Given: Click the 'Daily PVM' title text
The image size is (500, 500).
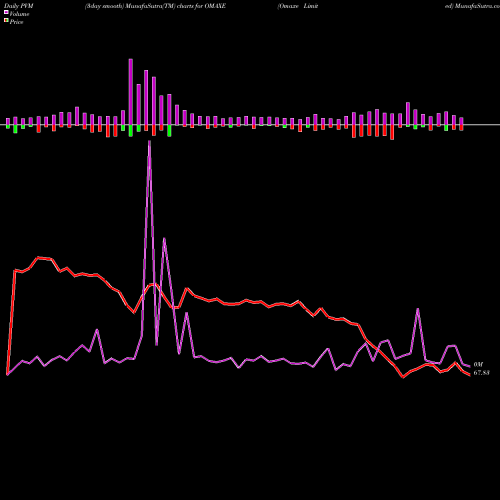Looking at the screenshot, I should [x=19, y=6].
